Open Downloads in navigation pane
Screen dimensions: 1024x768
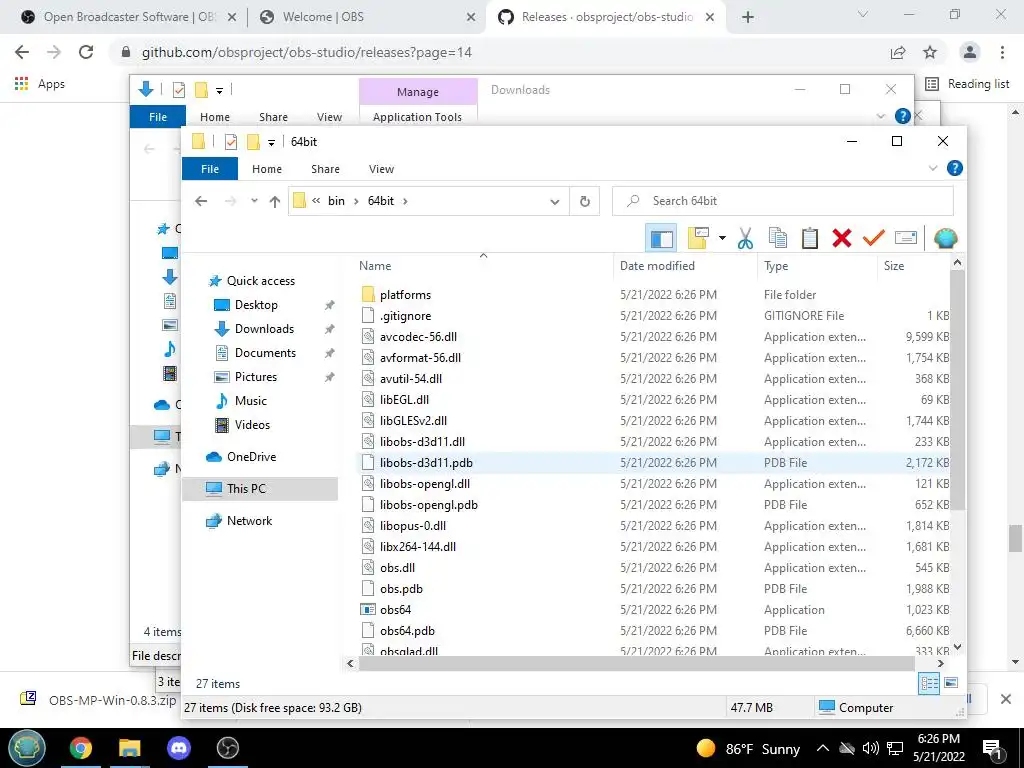click(264, 329)
